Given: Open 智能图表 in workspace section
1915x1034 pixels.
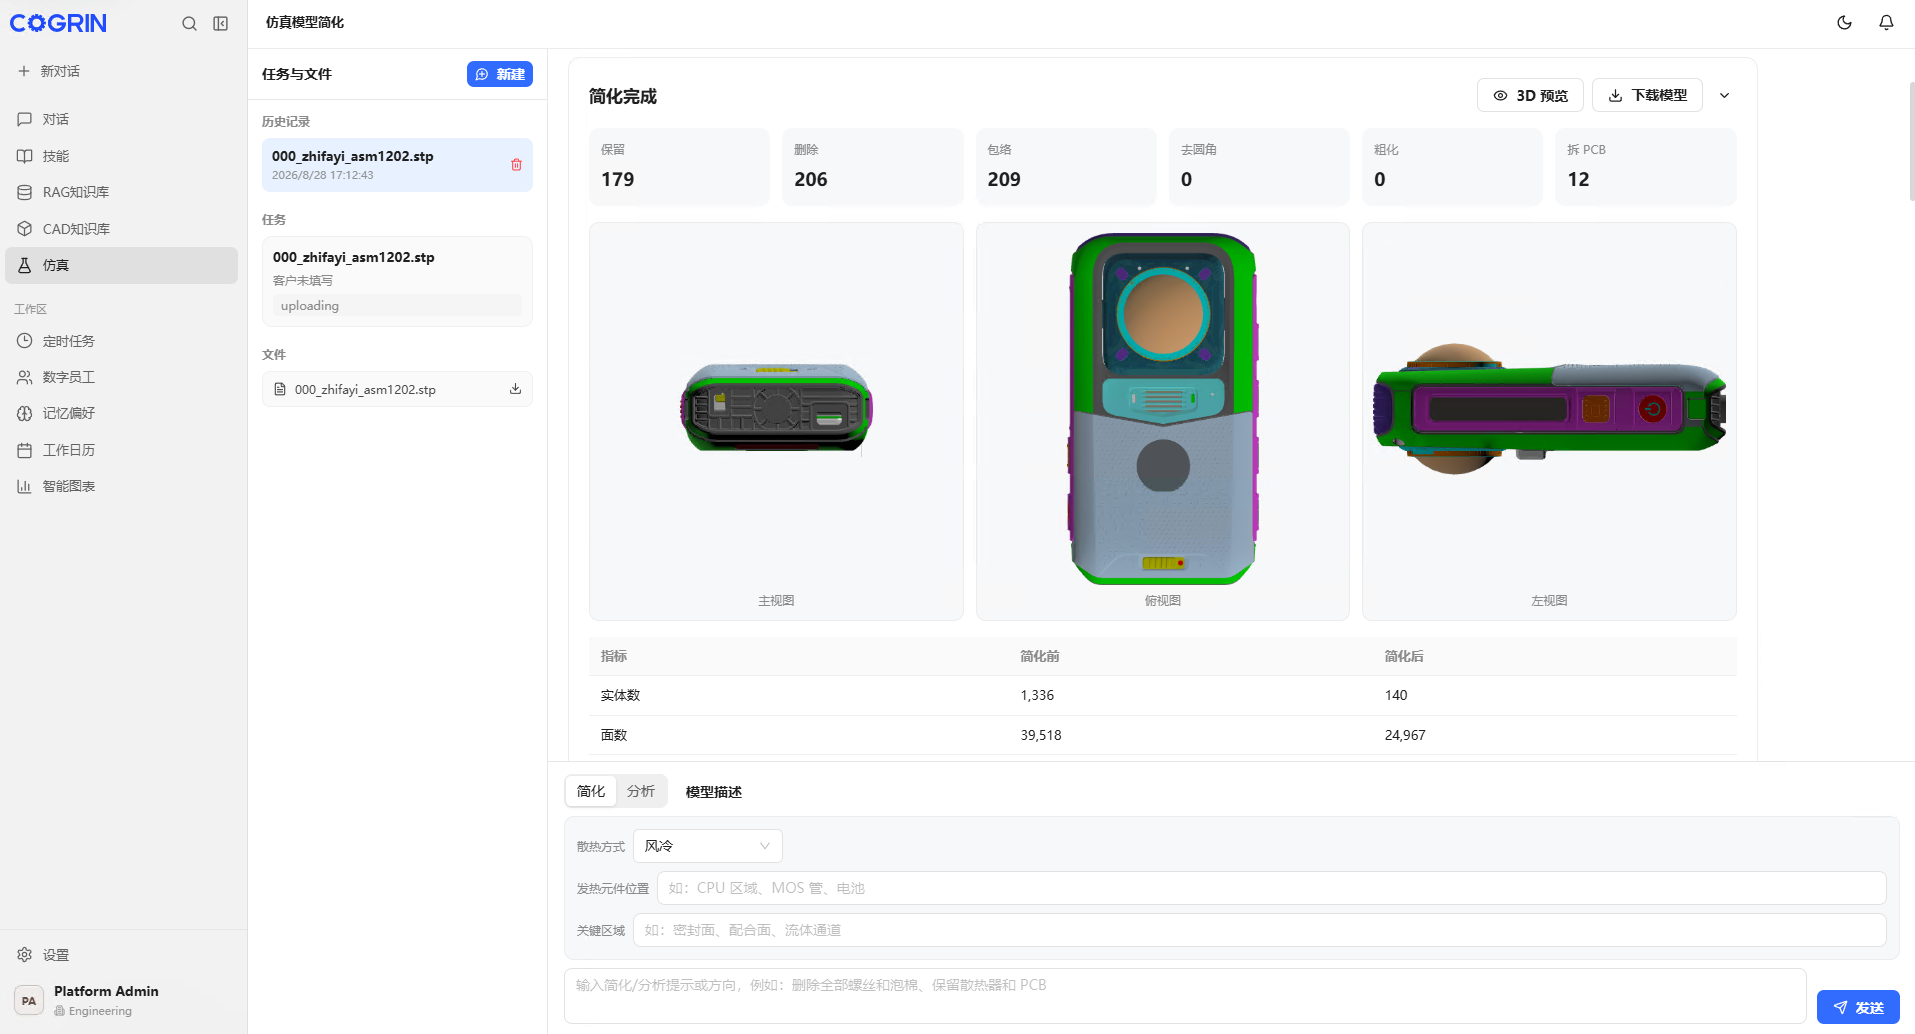Looking at the screenshot, I should [x=122, y=486].
